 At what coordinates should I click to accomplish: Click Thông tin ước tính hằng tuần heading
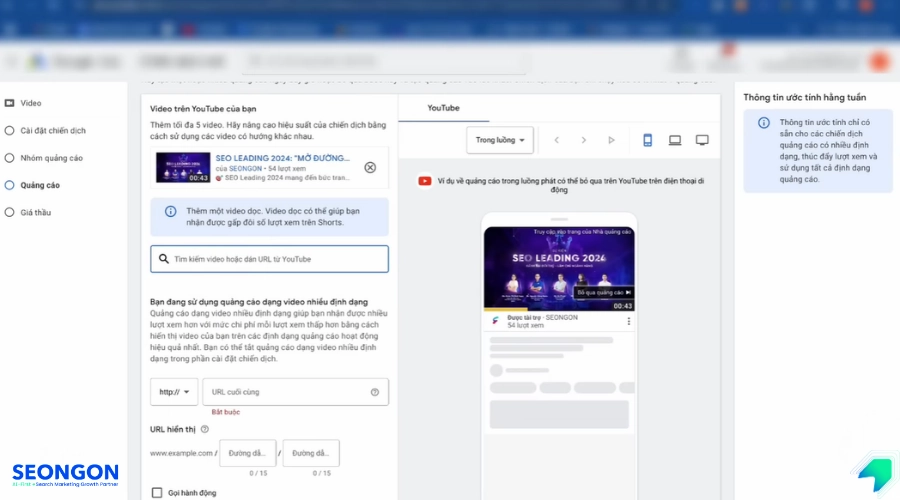805,98
